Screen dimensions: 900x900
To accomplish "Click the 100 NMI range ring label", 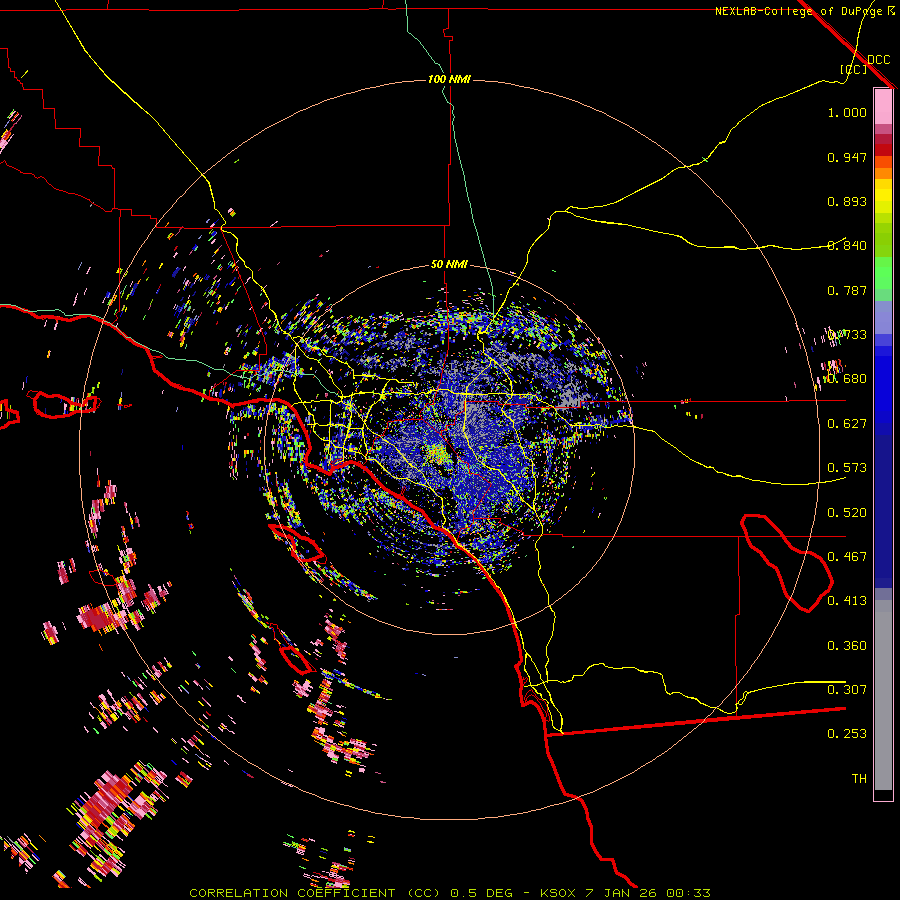I will point(449,79).
